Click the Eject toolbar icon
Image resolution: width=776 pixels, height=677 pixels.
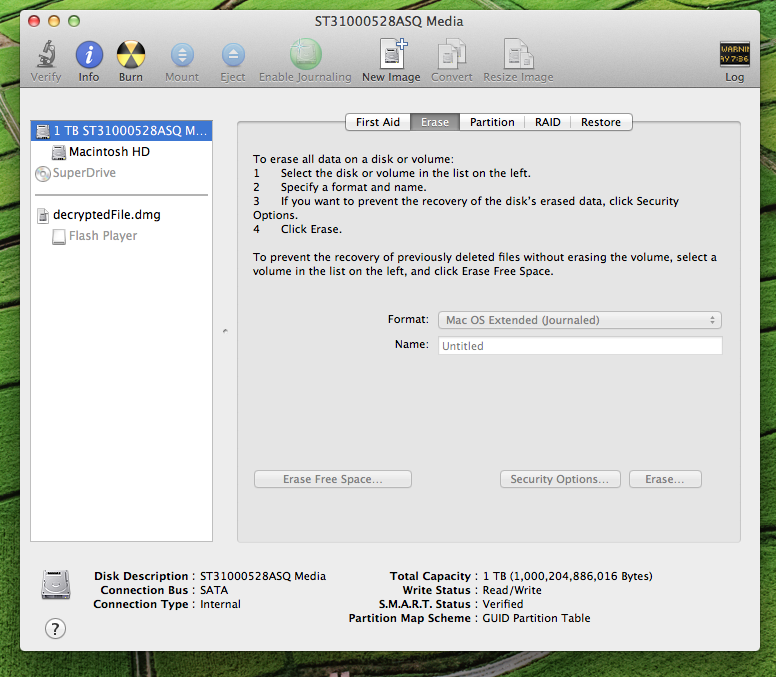coord(233,55)
